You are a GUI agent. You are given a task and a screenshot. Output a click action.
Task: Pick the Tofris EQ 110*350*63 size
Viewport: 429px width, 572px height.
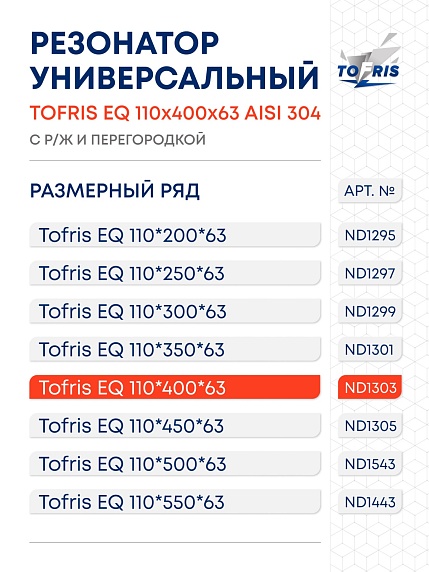point(175,349)
